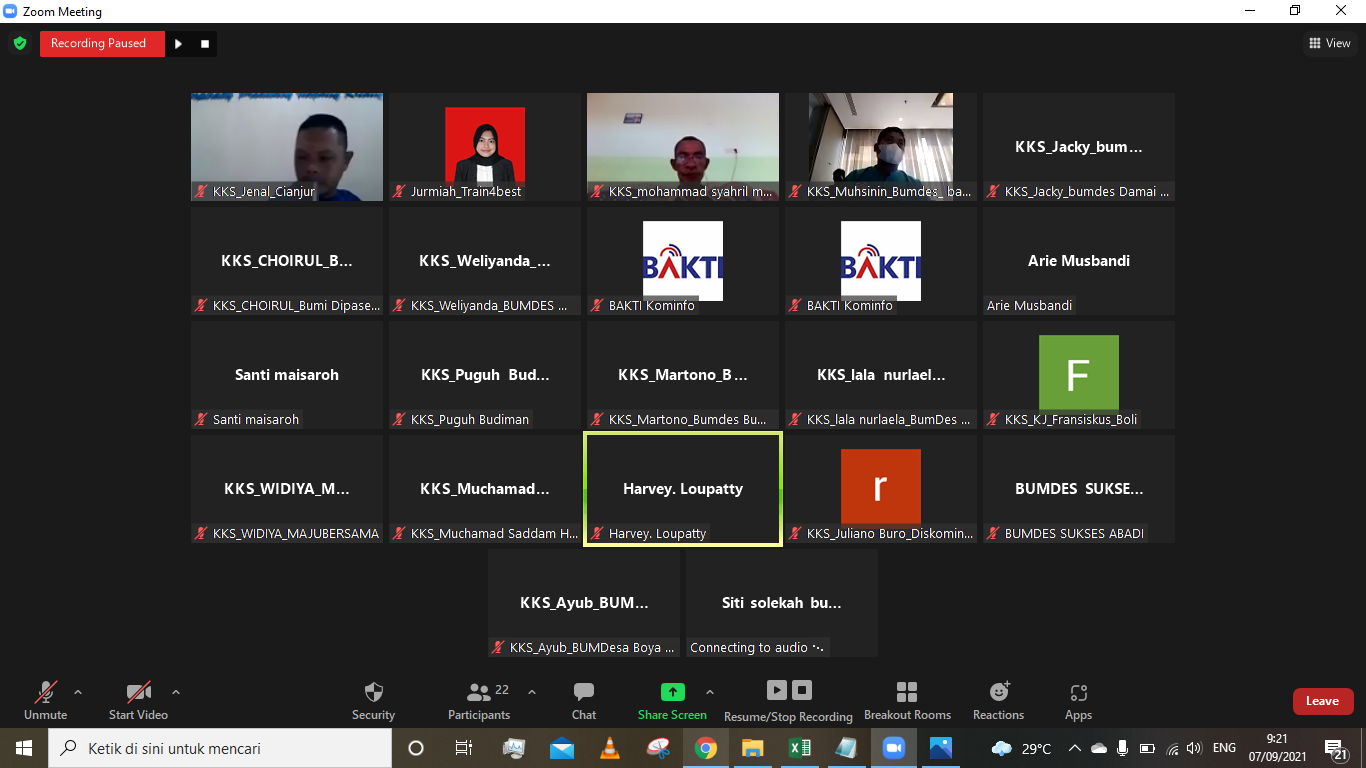The image size is (1366, 768).
Task: Click the green encryption shield icon
Action: [19, 43]
